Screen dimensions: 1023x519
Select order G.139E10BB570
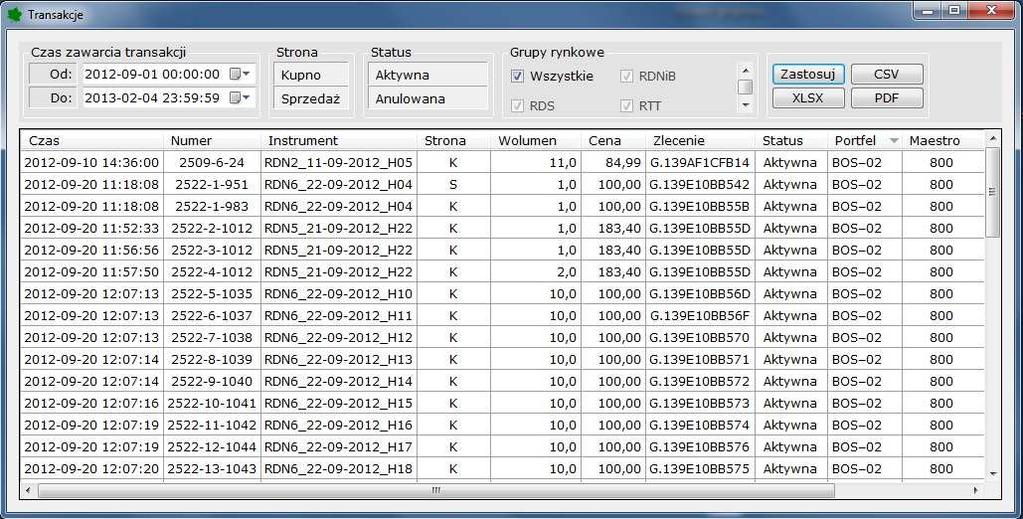click(x=700, y=338)
